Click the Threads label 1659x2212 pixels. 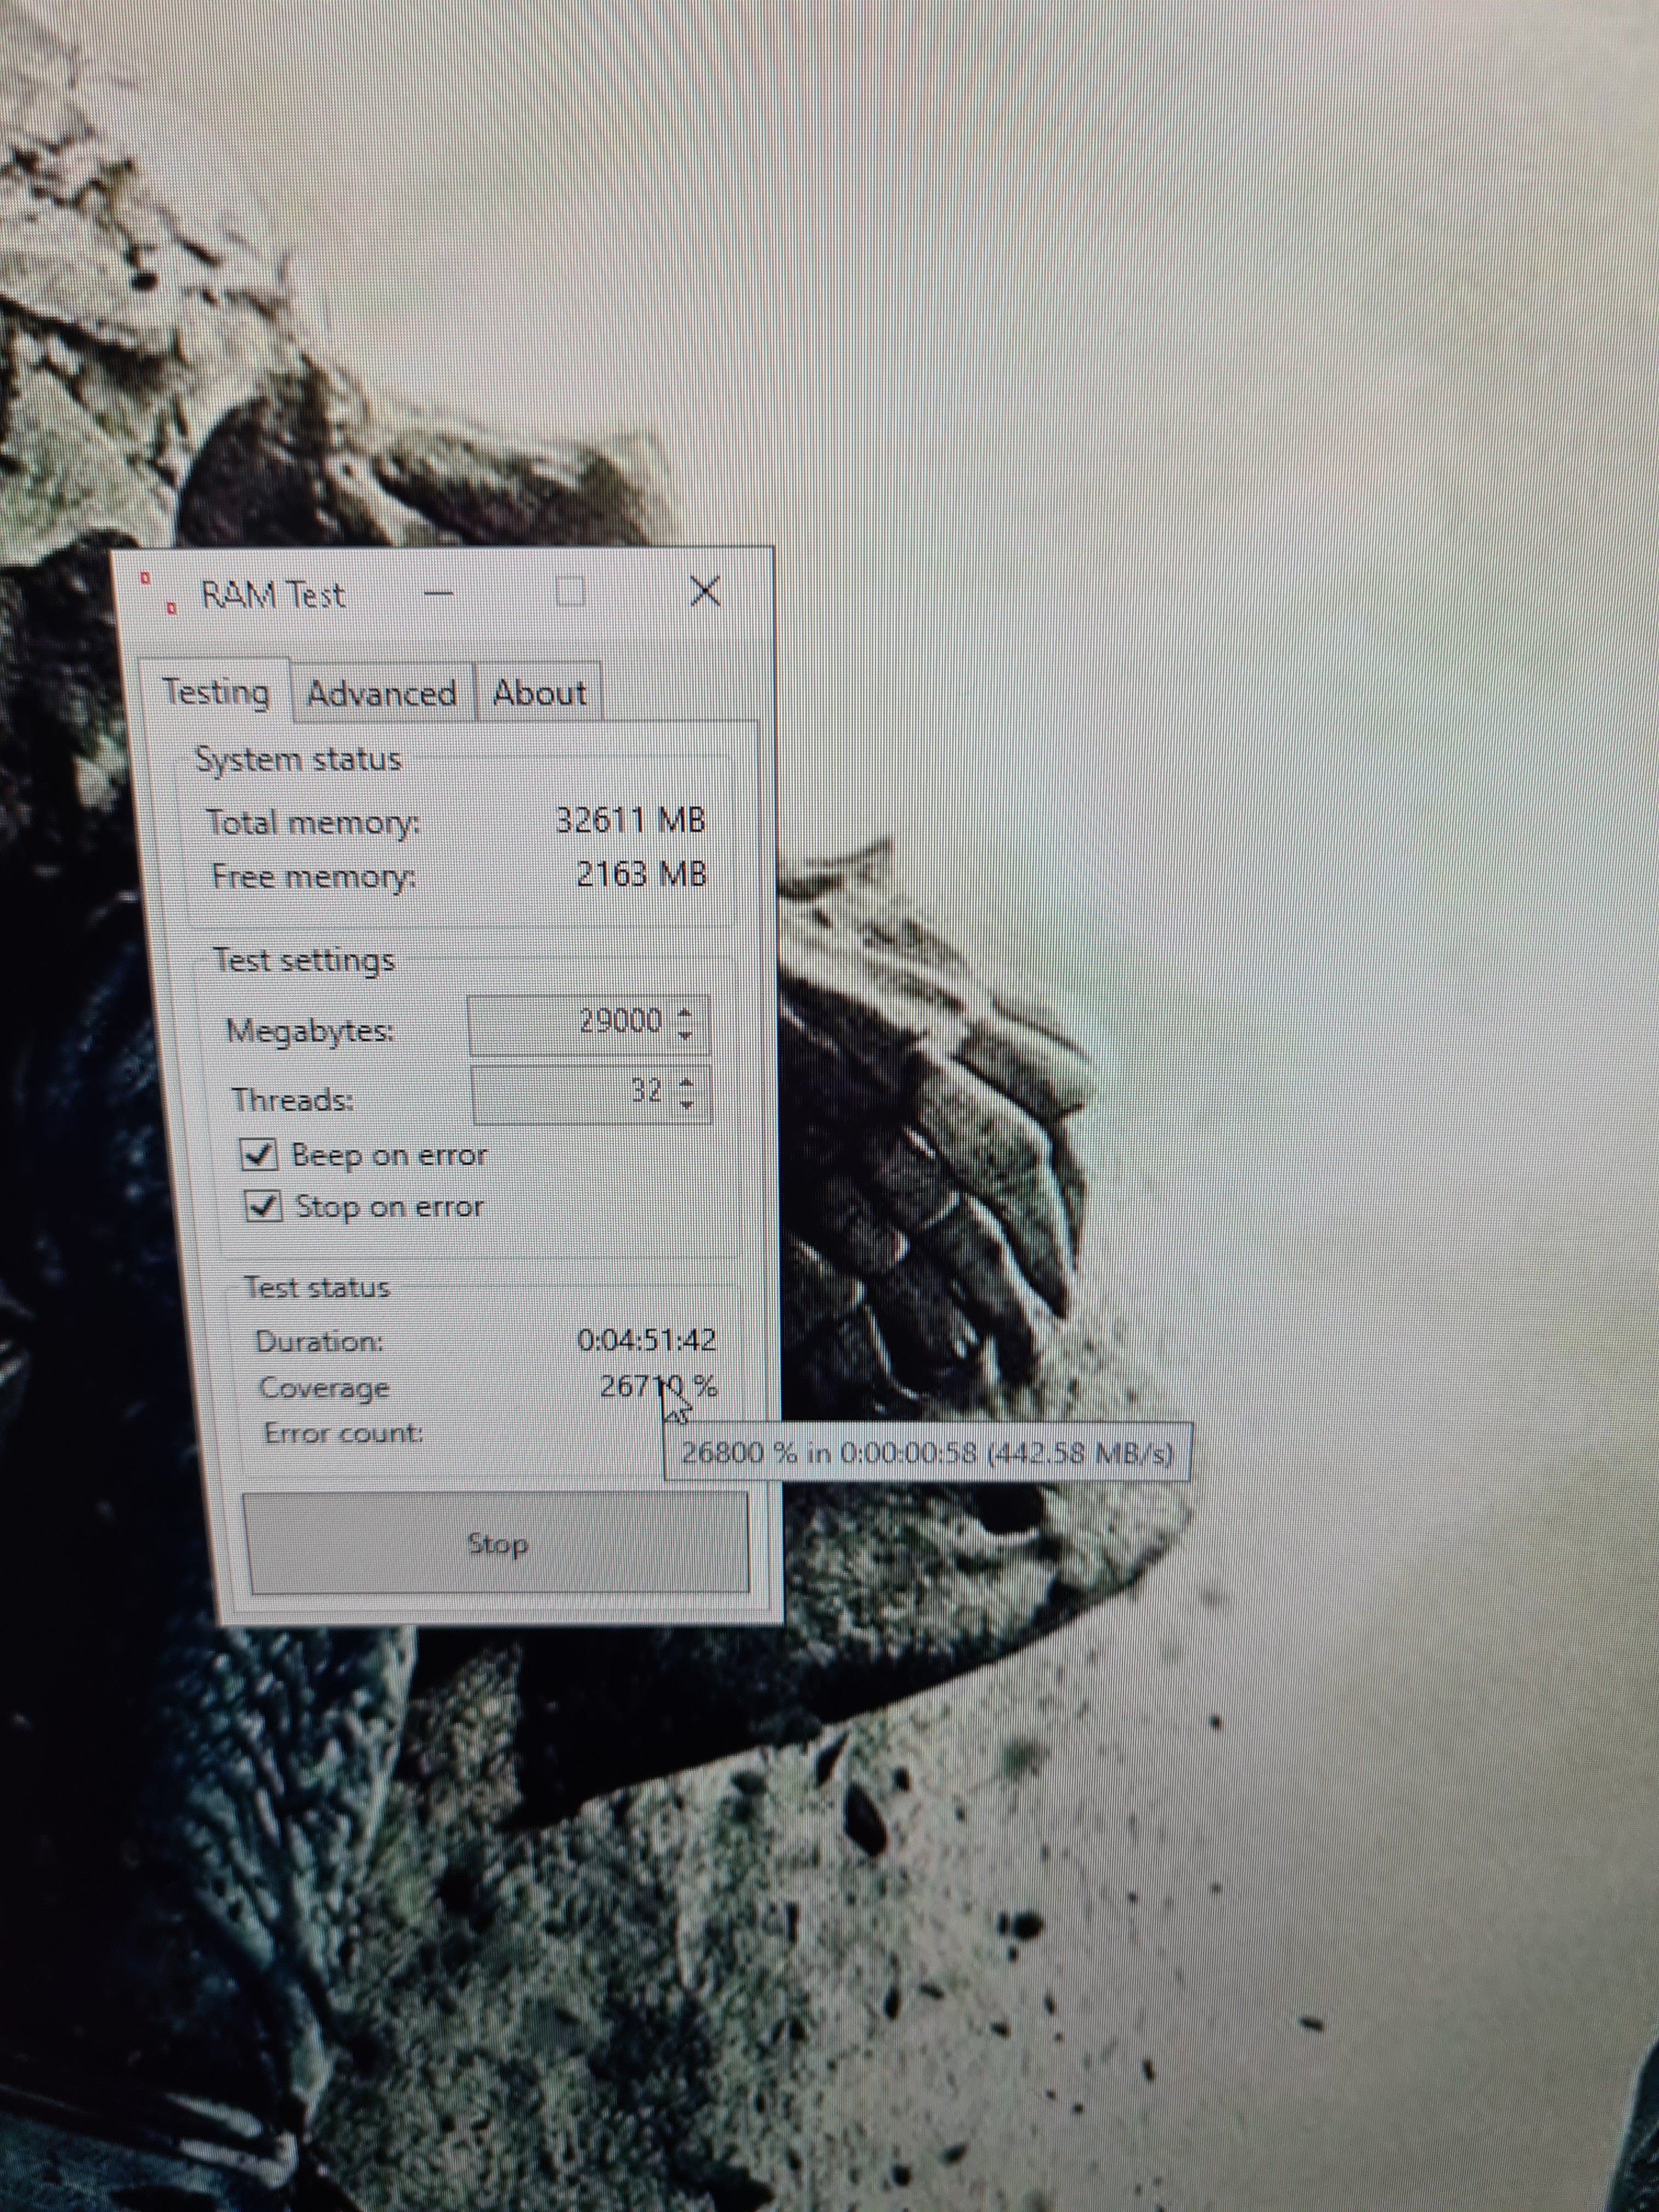[x=293, y=1100]
